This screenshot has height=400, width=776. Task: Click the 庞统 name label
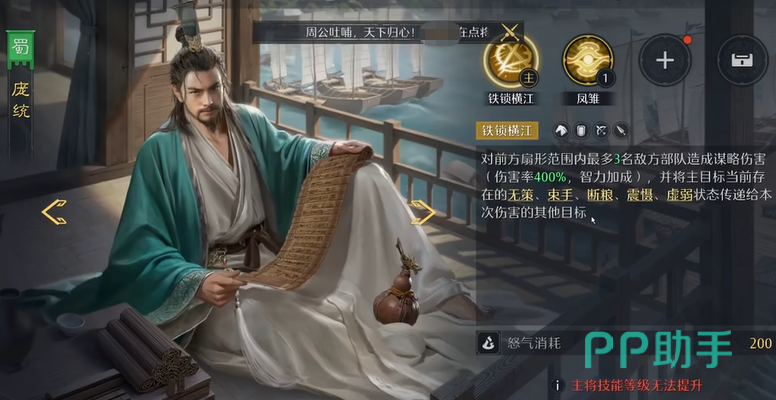coord(21,101)
